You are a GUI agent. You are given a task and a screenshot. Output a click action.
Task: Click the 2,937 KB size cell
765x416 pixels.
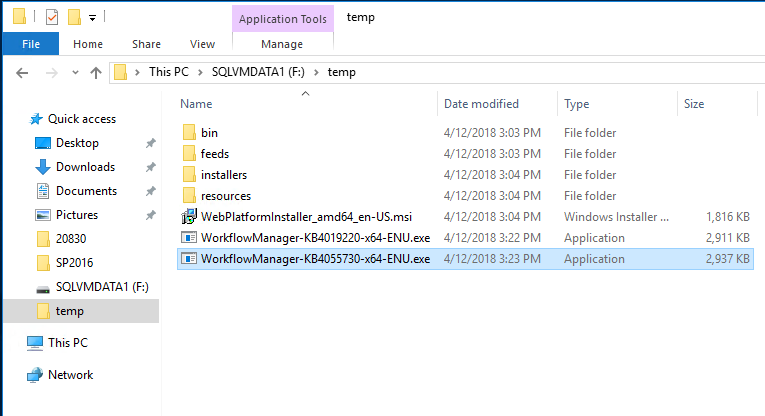(727, 258)
